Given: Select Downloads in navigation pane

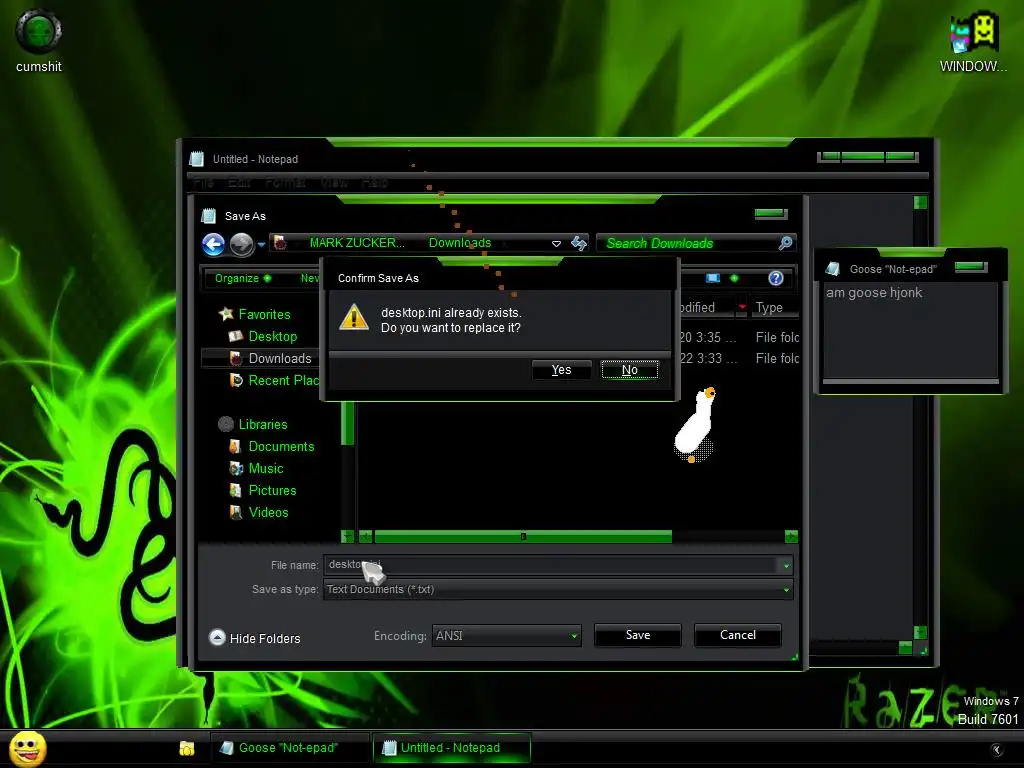Looking at the screenshot, I should [280, 359].
